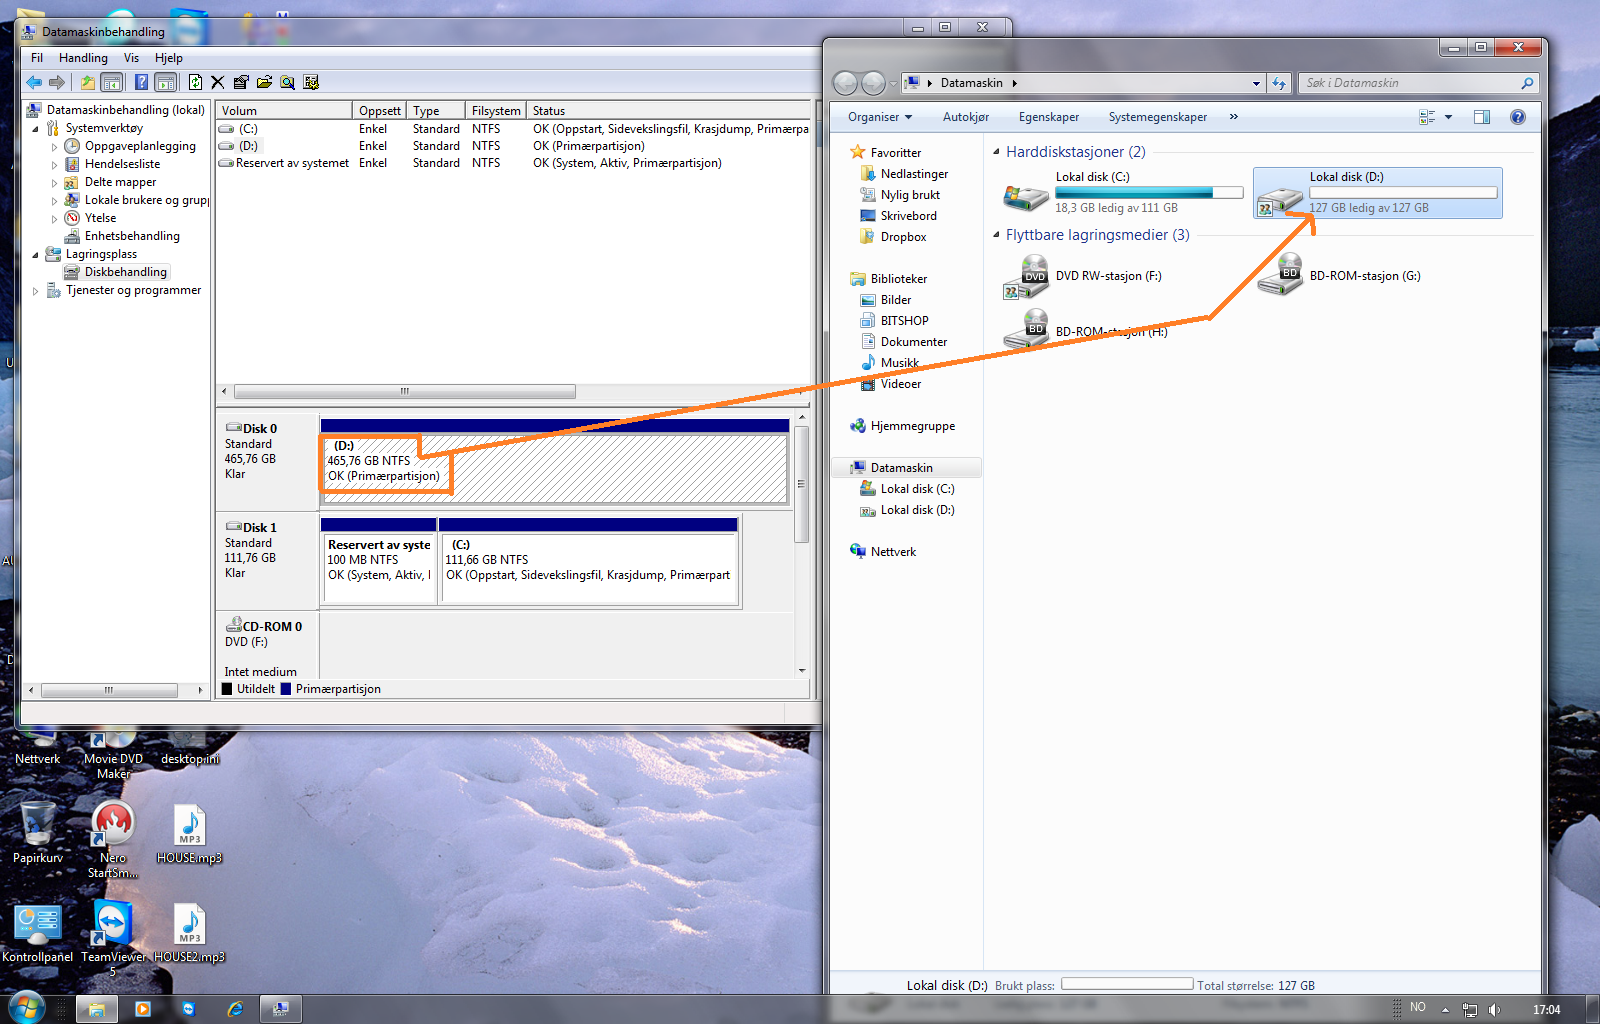This screenshot has height=1024, width=1600.
Task: Open the Handling menu
Action: tap(83, 58)
